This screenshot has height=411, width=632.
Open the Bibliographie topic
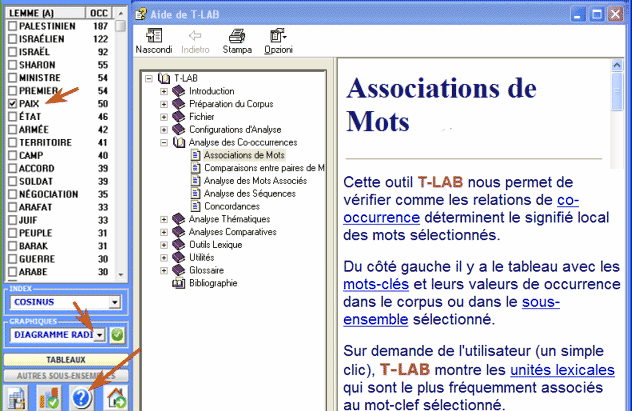pos(213,283)
